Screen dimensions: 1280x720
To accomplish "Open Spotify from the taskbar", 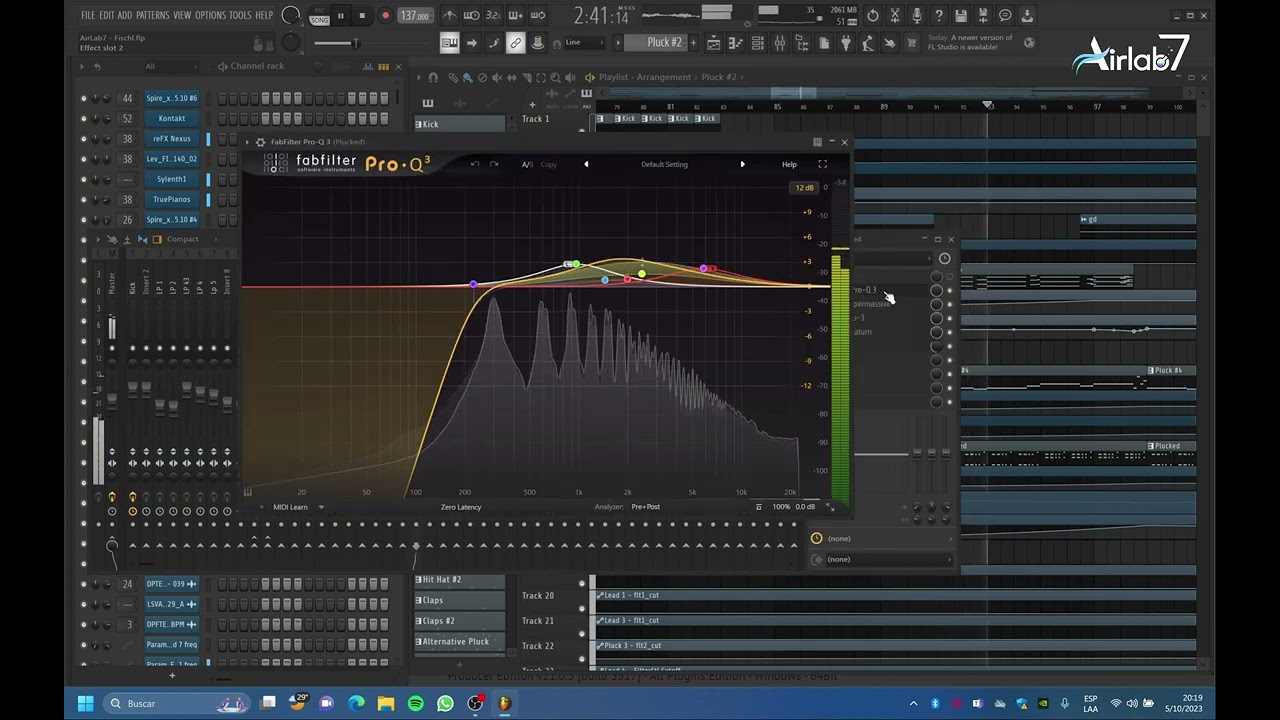I will [x=416, y=703].
